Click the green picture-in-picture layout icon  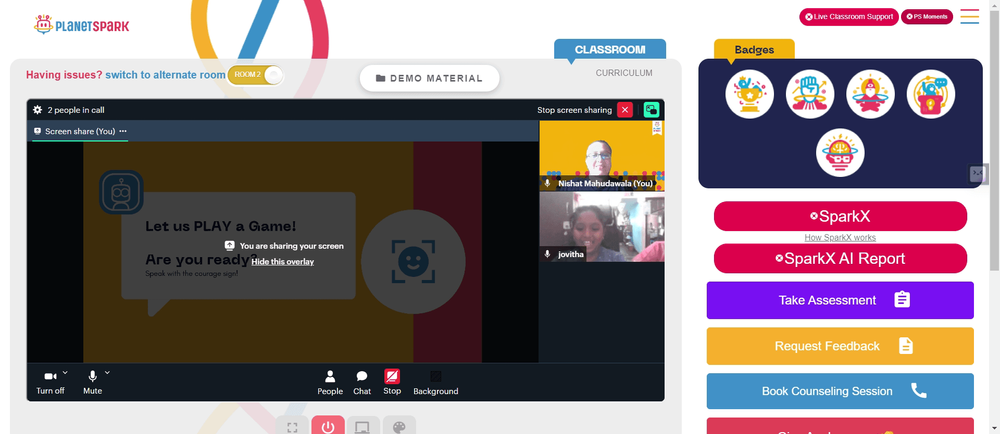(x=651, y=110)
